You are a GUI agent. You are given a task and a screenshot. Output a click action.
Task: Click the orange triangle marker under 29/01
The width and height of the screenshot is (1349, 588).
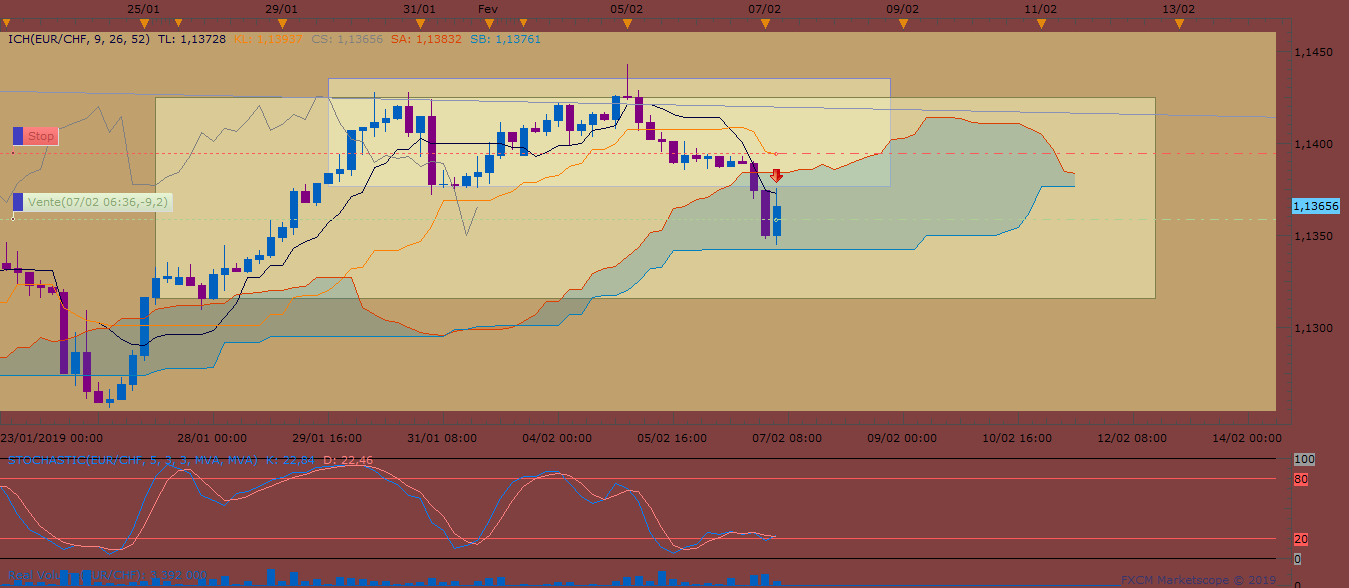click(x=283, y=23)
